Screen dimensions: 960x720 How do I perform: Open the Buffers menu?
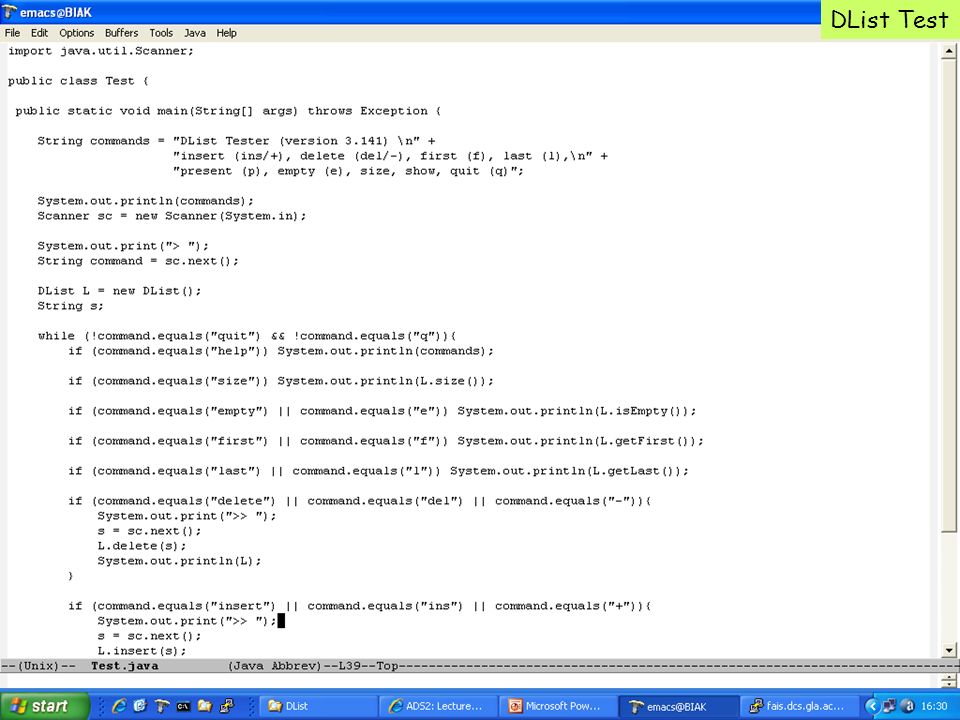(121, 33)
